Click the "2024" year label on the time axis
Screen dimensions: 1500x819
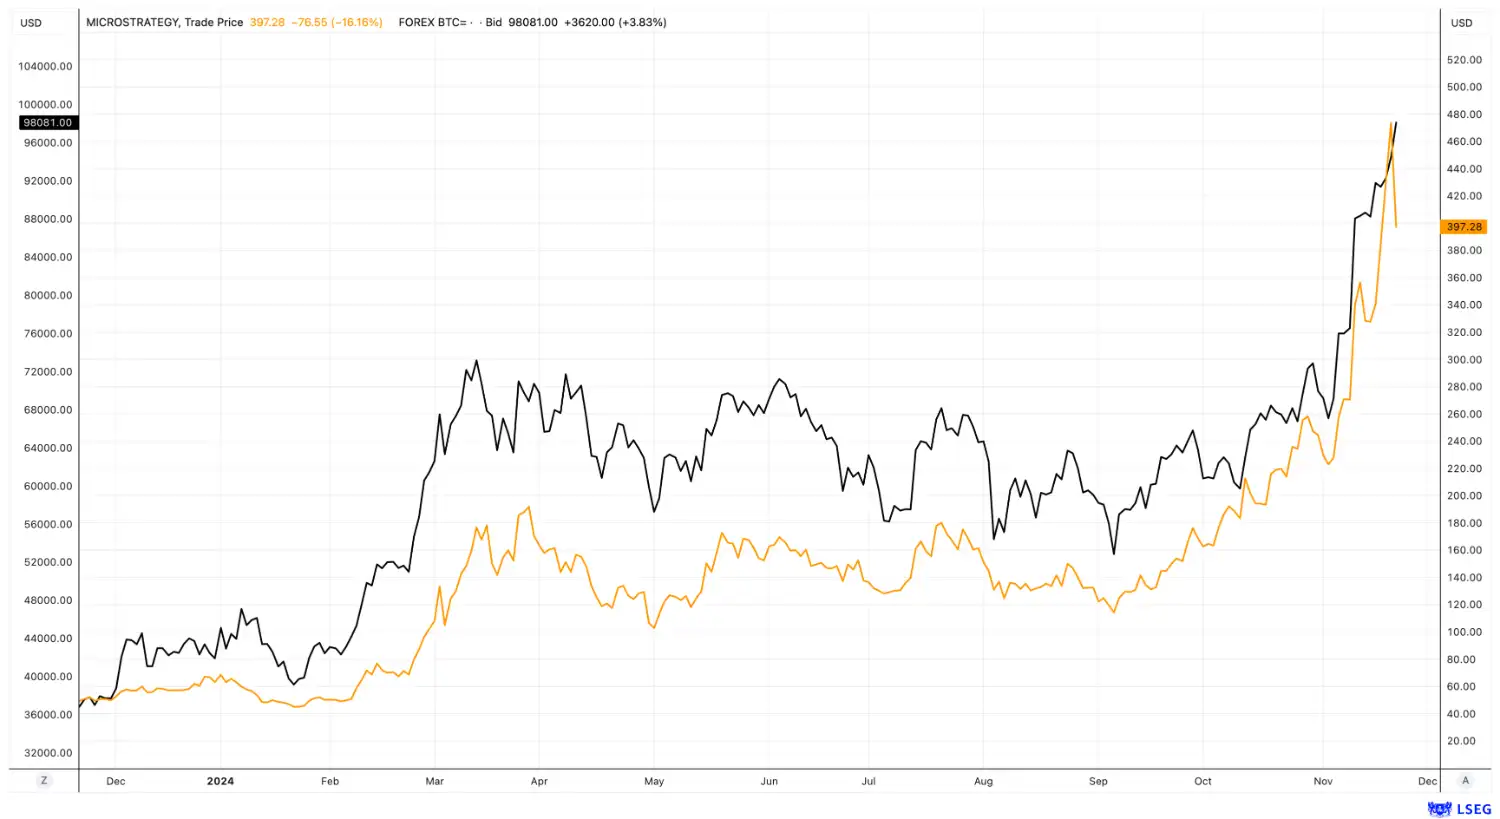point(220,781)
